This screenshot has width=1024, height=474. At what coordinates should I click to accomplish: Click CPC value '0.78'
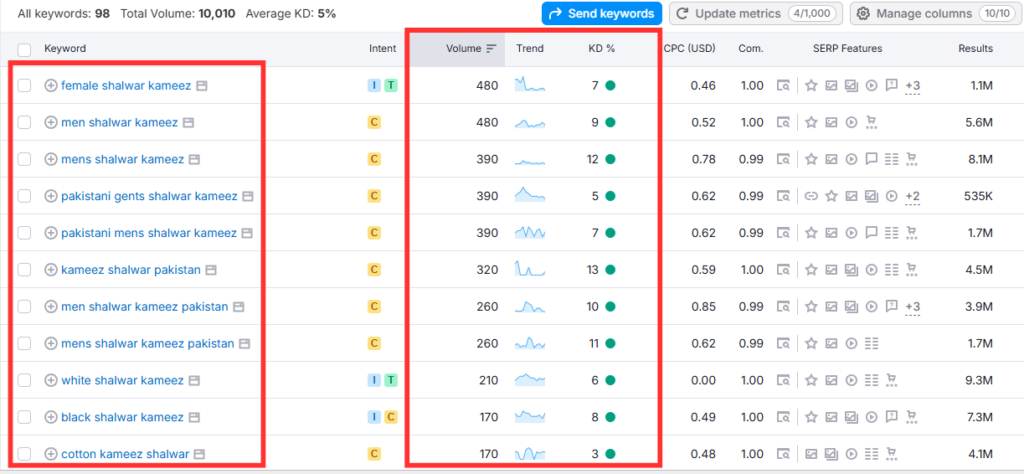pos(703,159)
